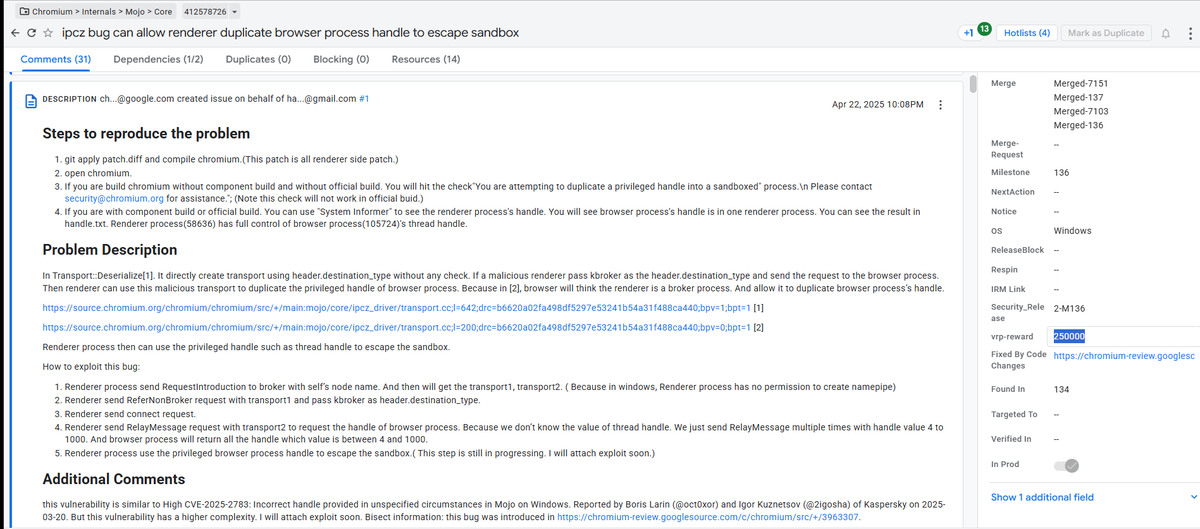This screenshot has width=1200, height=529.
Task: Click the Verified In field label
Action: pyautogui.click(x=1010, y=439)
